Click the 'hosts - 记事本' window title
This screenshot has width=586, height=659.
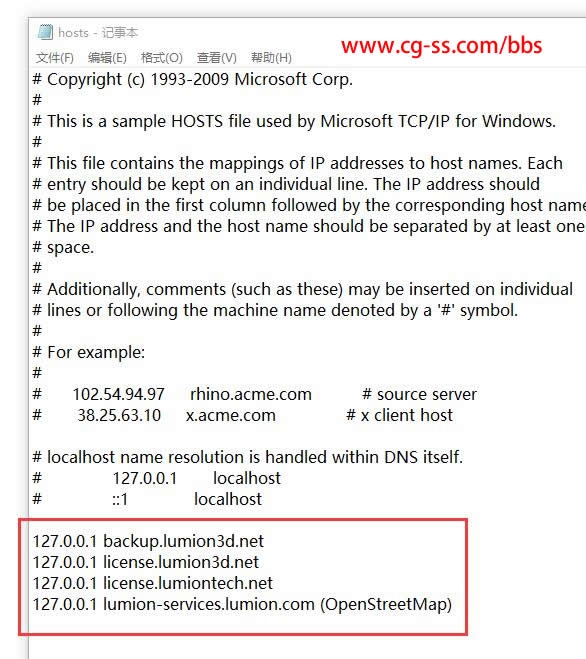[x=98, y=32]
